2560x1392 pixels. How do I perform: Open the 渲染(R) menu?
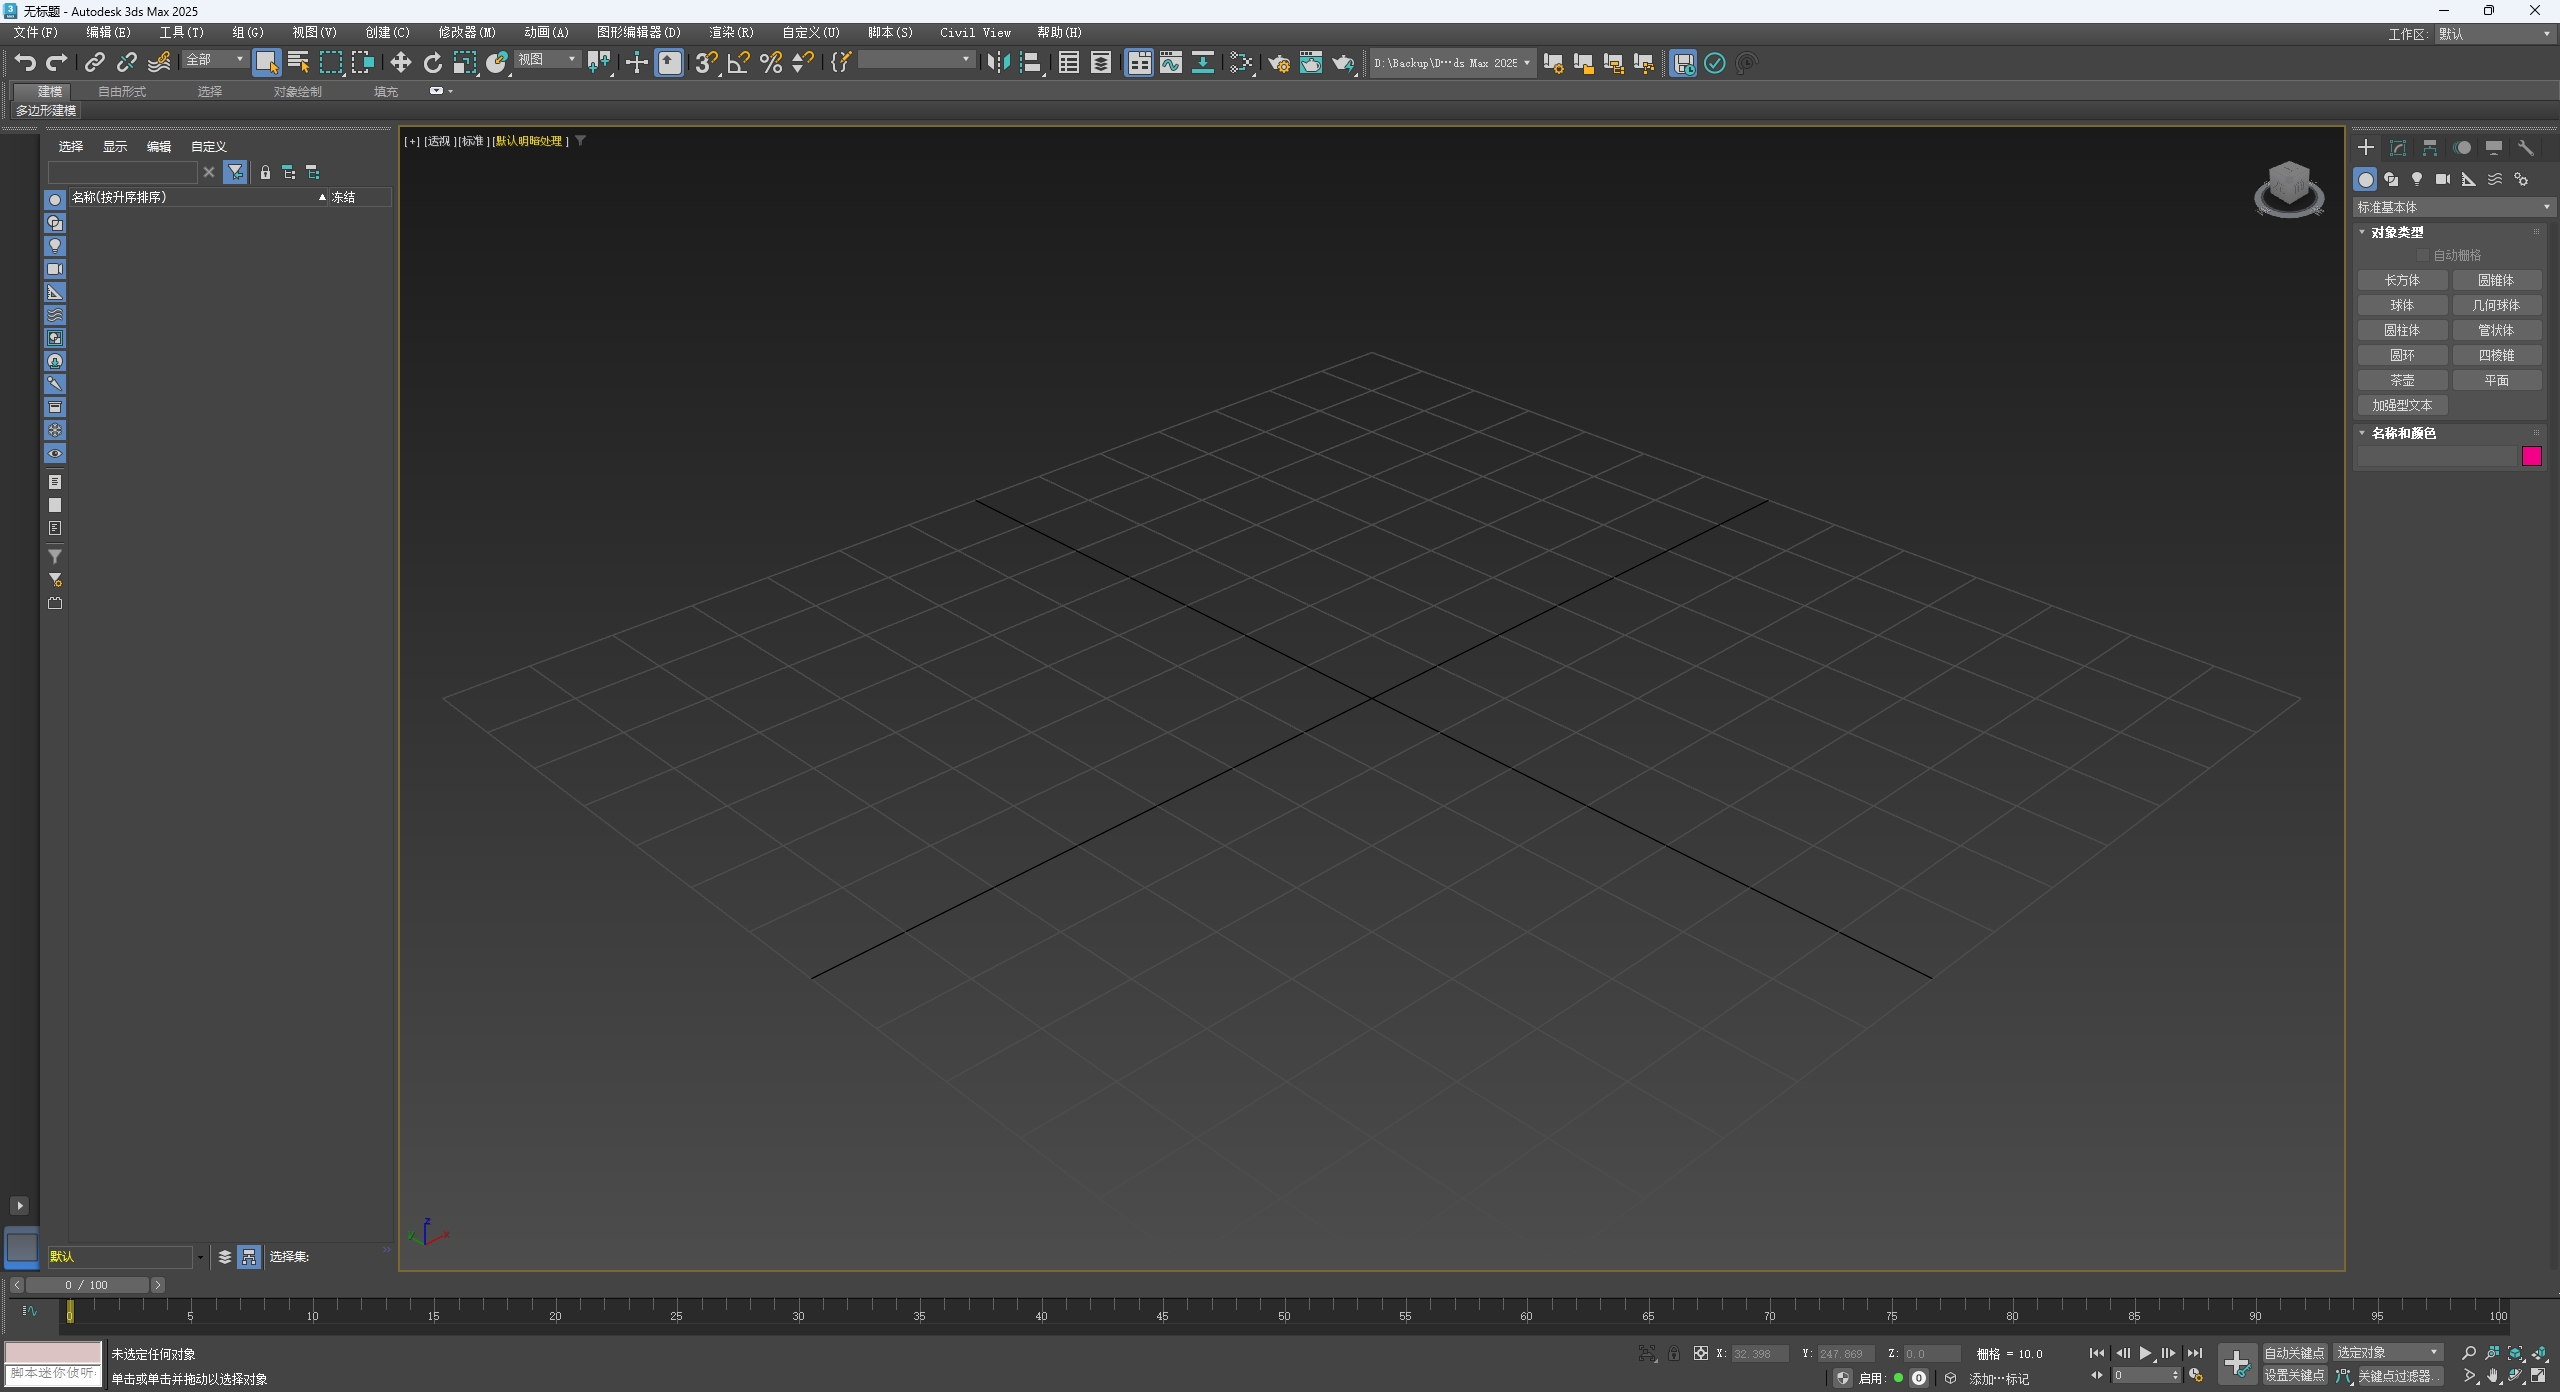[x=731, y=32]
